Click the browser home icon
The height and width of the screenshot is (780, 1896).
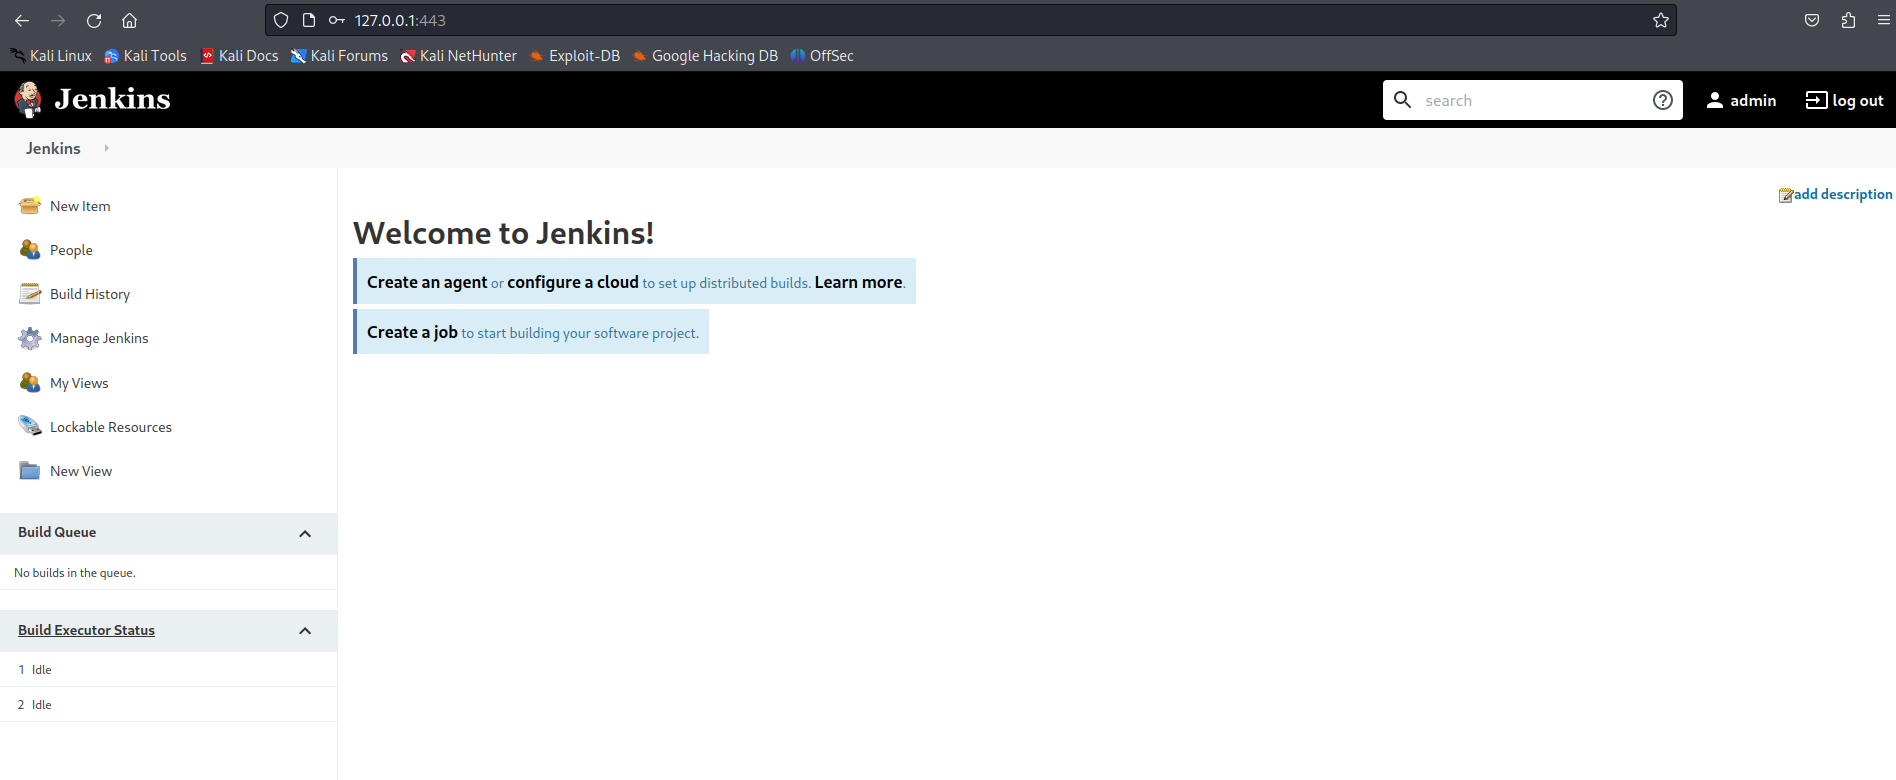pos(129,20)
